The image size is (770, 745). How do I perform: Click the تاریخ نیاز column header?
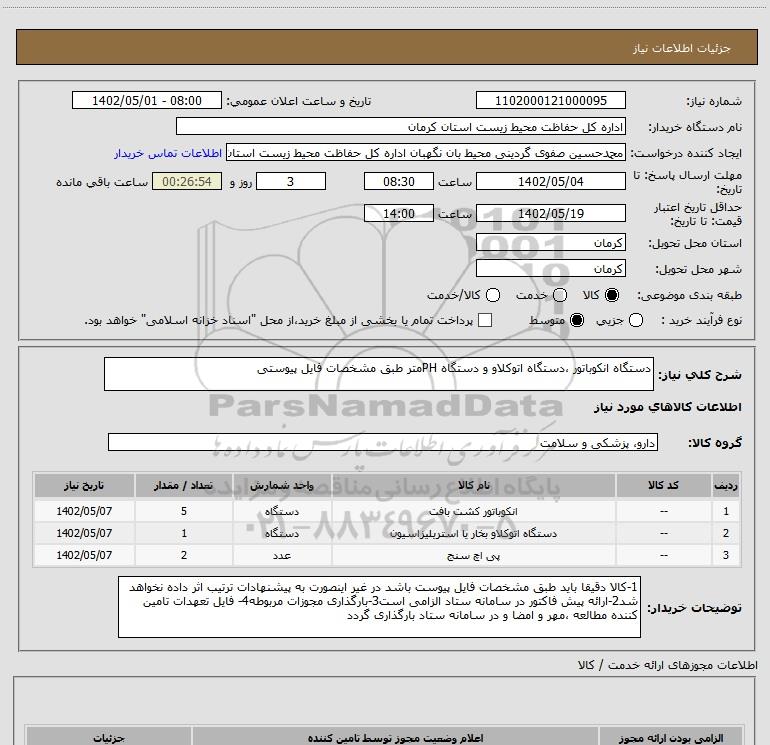point(84,485)
